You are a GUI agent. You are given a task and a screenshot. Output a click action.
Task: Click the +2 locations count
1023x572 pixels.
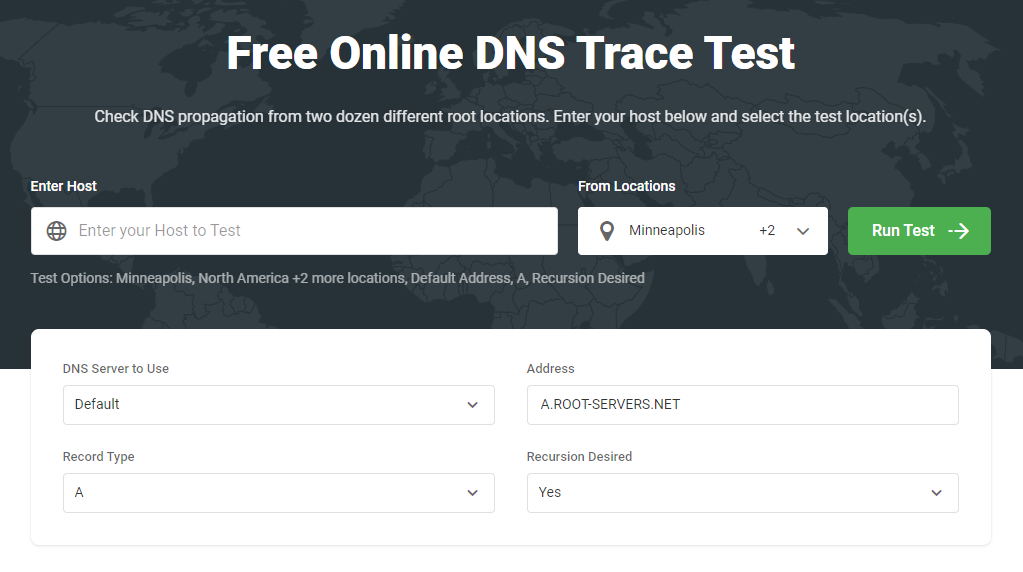[x=767, y=230]
